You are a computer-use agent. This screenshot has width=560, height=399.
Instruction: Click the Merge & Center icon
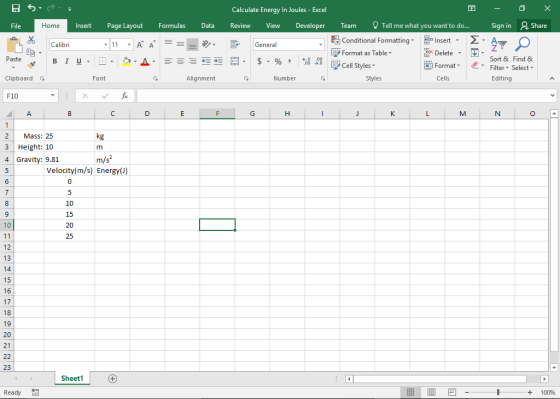[x=235, y=61]
